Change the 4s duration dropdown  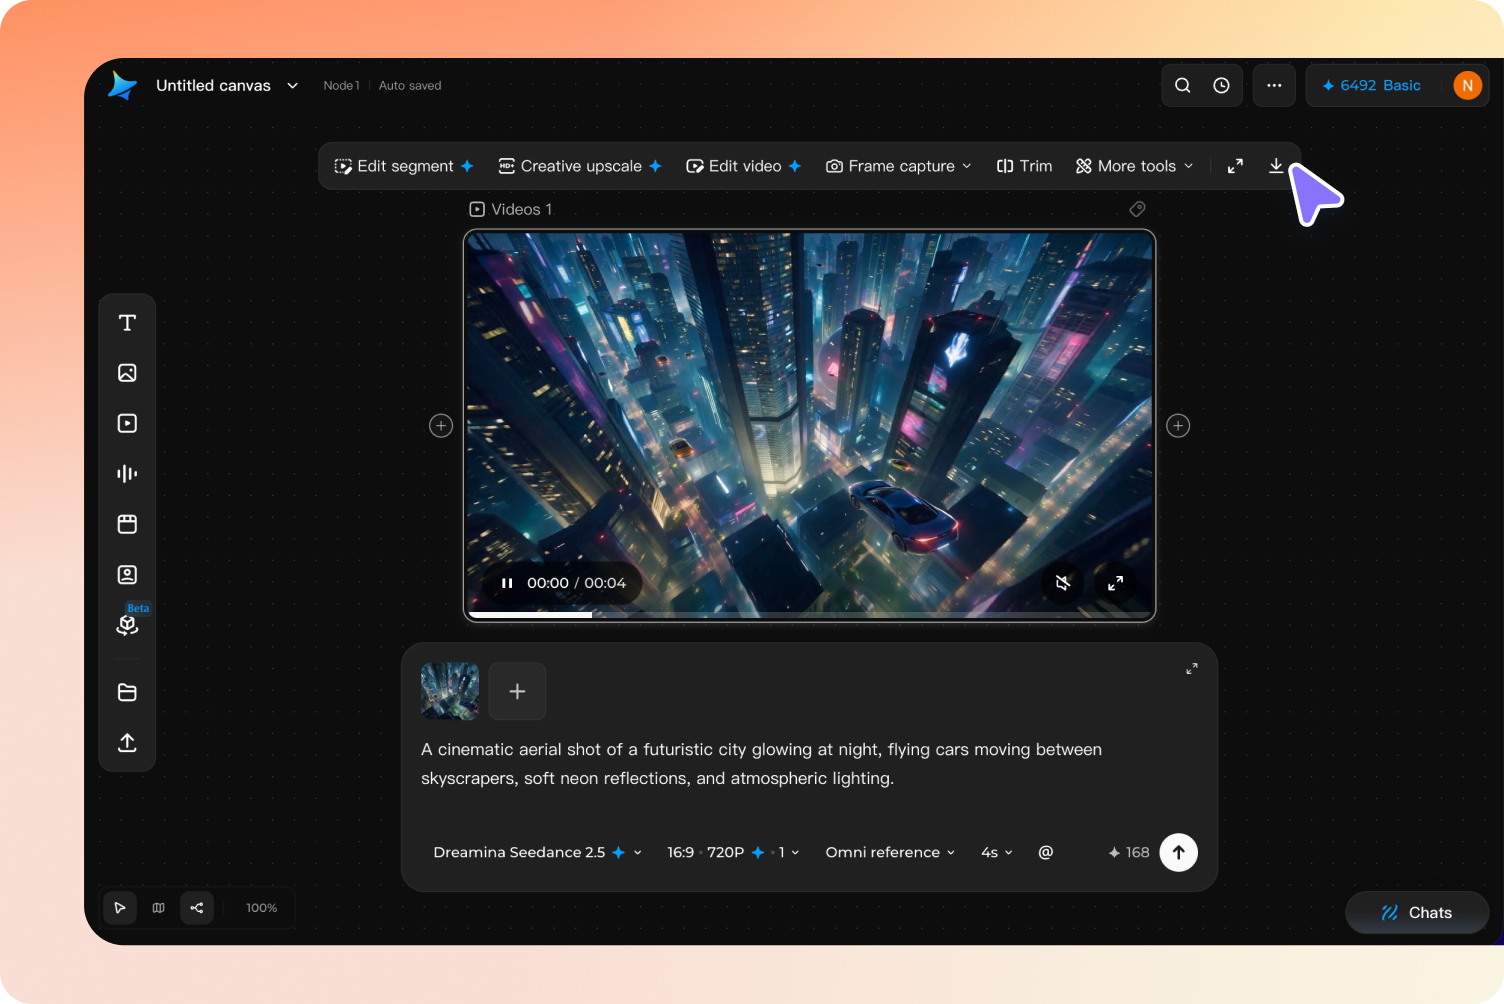point(997,852)
